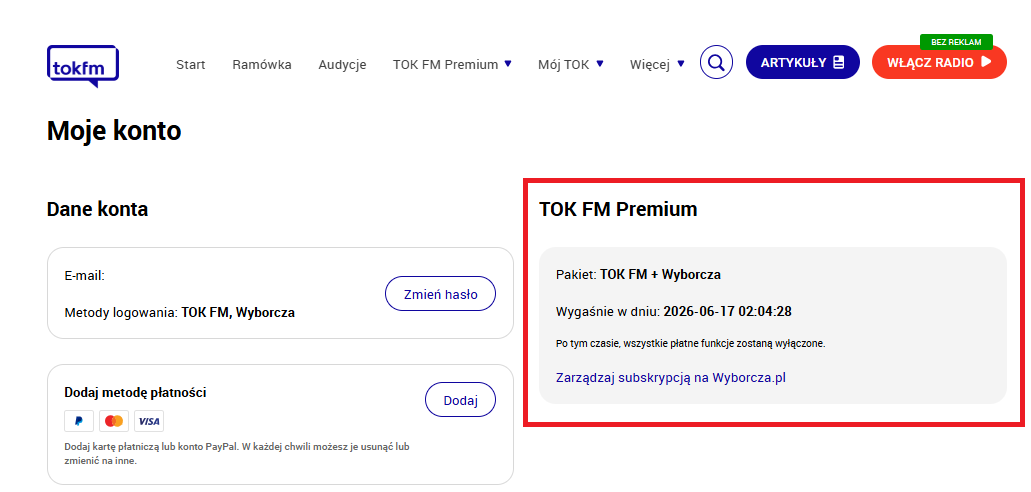Click the Dane konta heading
Screen dimensions: 1031x492
[x=97, y=209]
